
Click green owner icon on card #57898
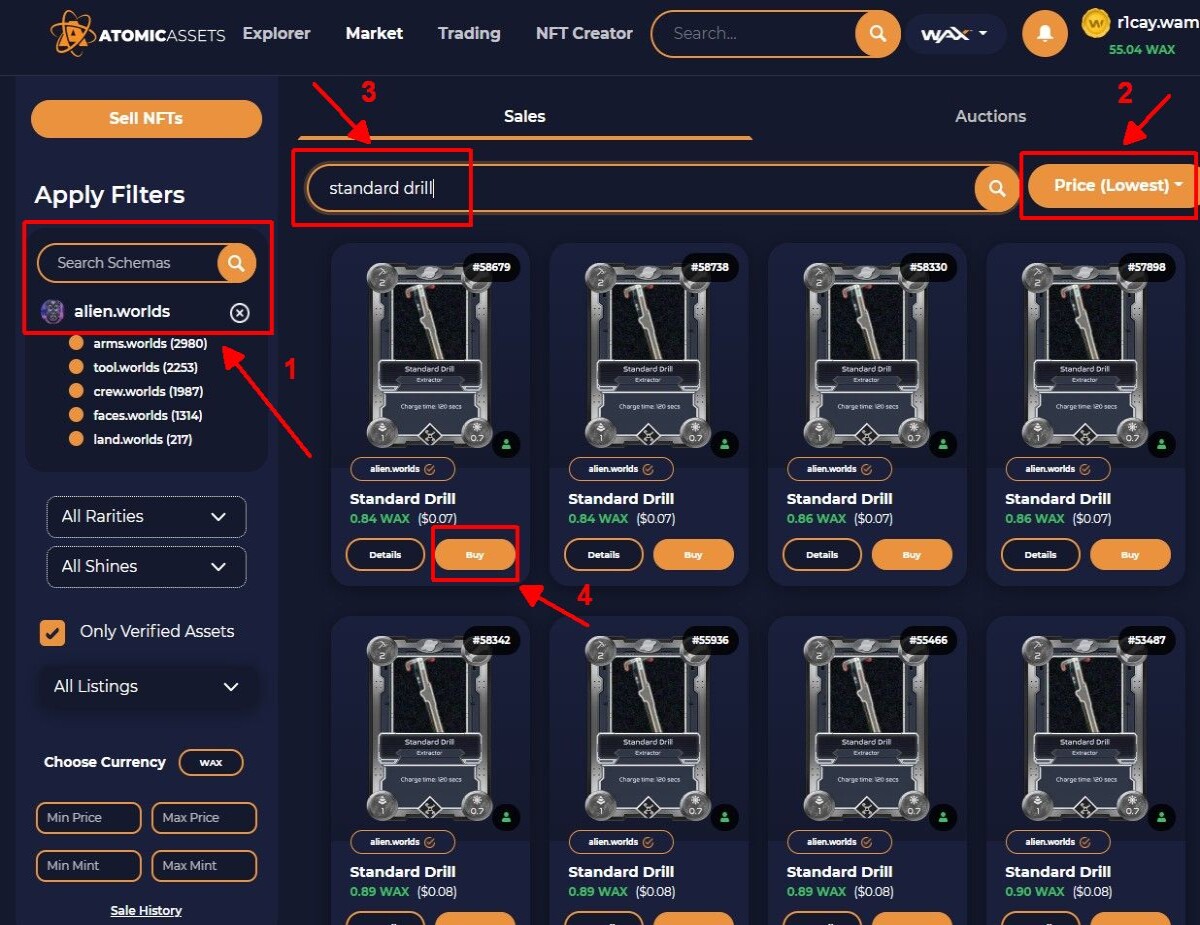(1161, 443)
